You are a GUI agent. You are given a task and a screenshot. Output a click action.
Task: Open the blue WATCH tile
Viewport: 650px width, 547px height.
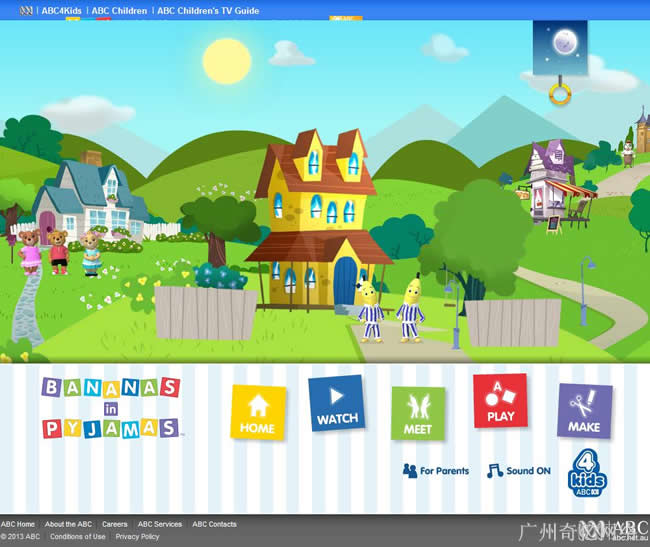coord(337,404)
